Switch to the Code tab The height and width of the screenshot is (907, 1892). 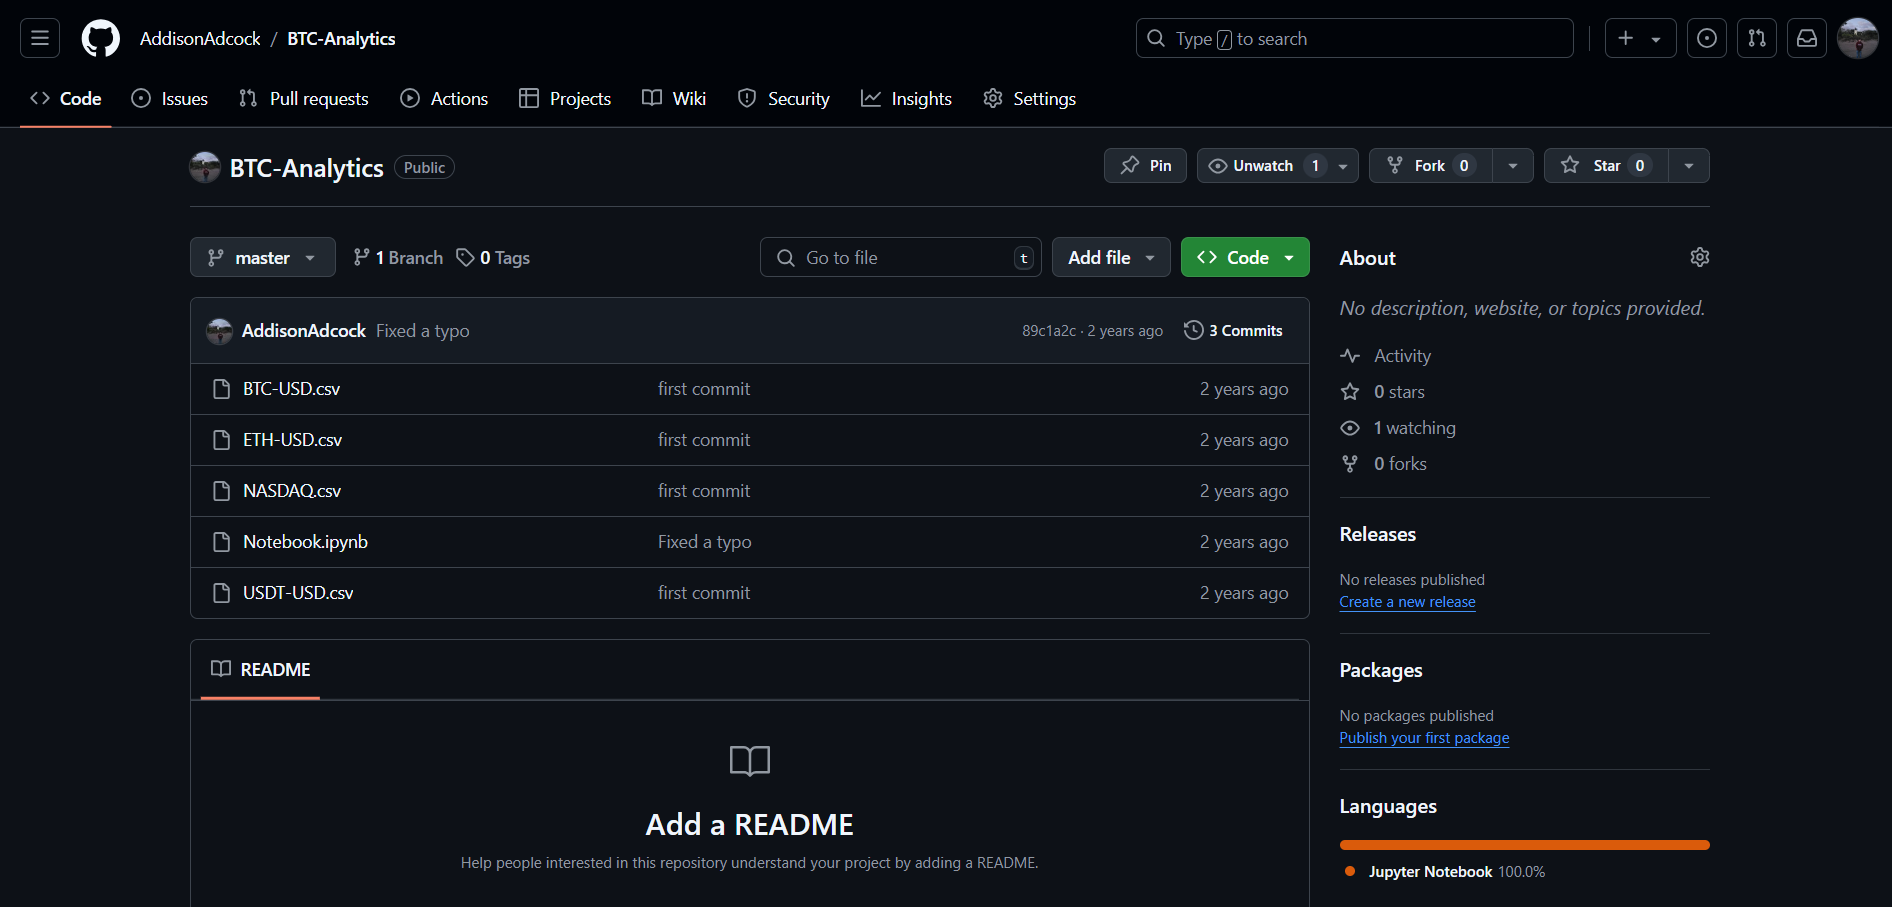coord(66,98)
